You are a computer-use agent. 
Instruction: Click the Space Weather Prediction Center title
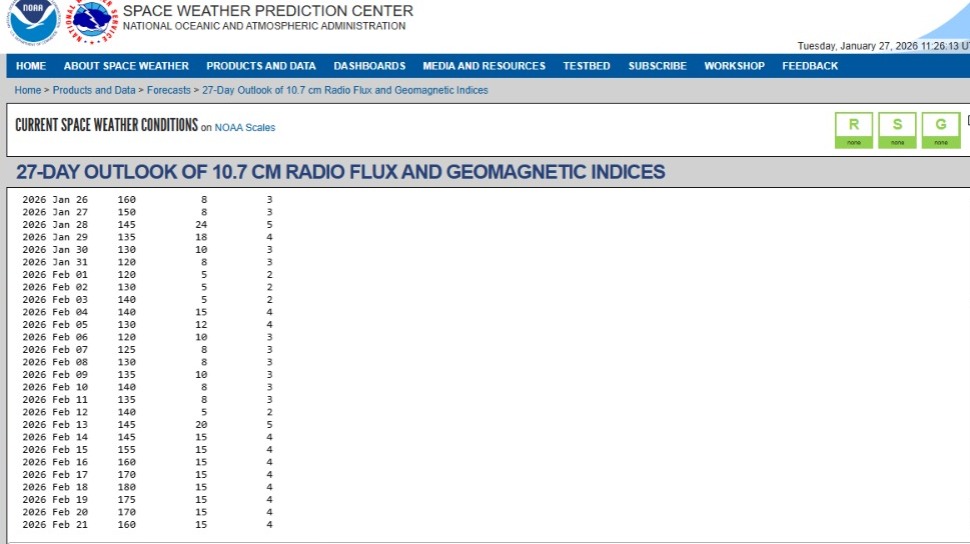coord(267,11)
